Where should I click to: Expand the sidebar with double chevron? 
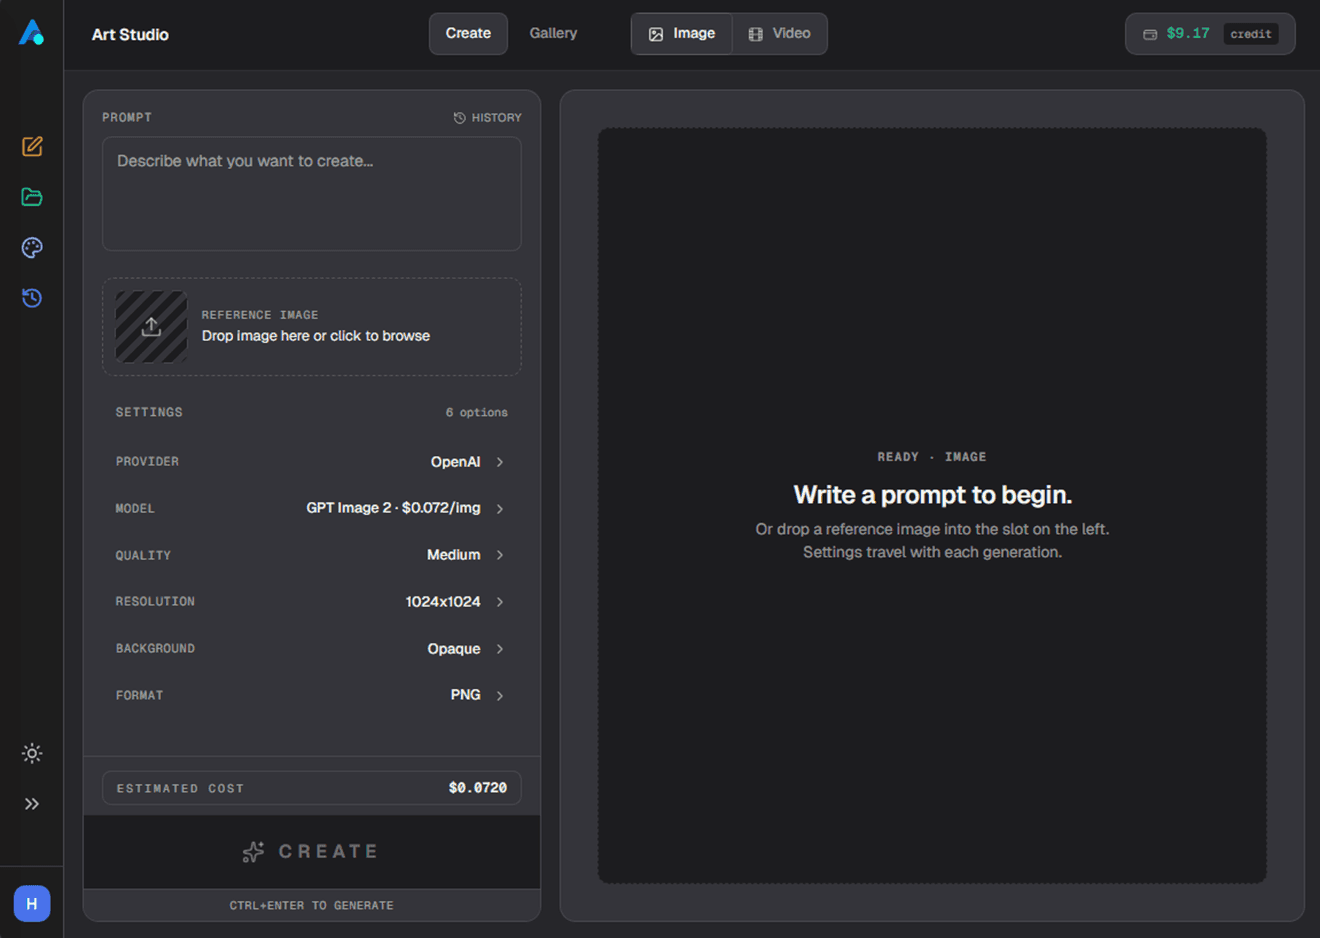pyautogui.click(x=32, y=804)
